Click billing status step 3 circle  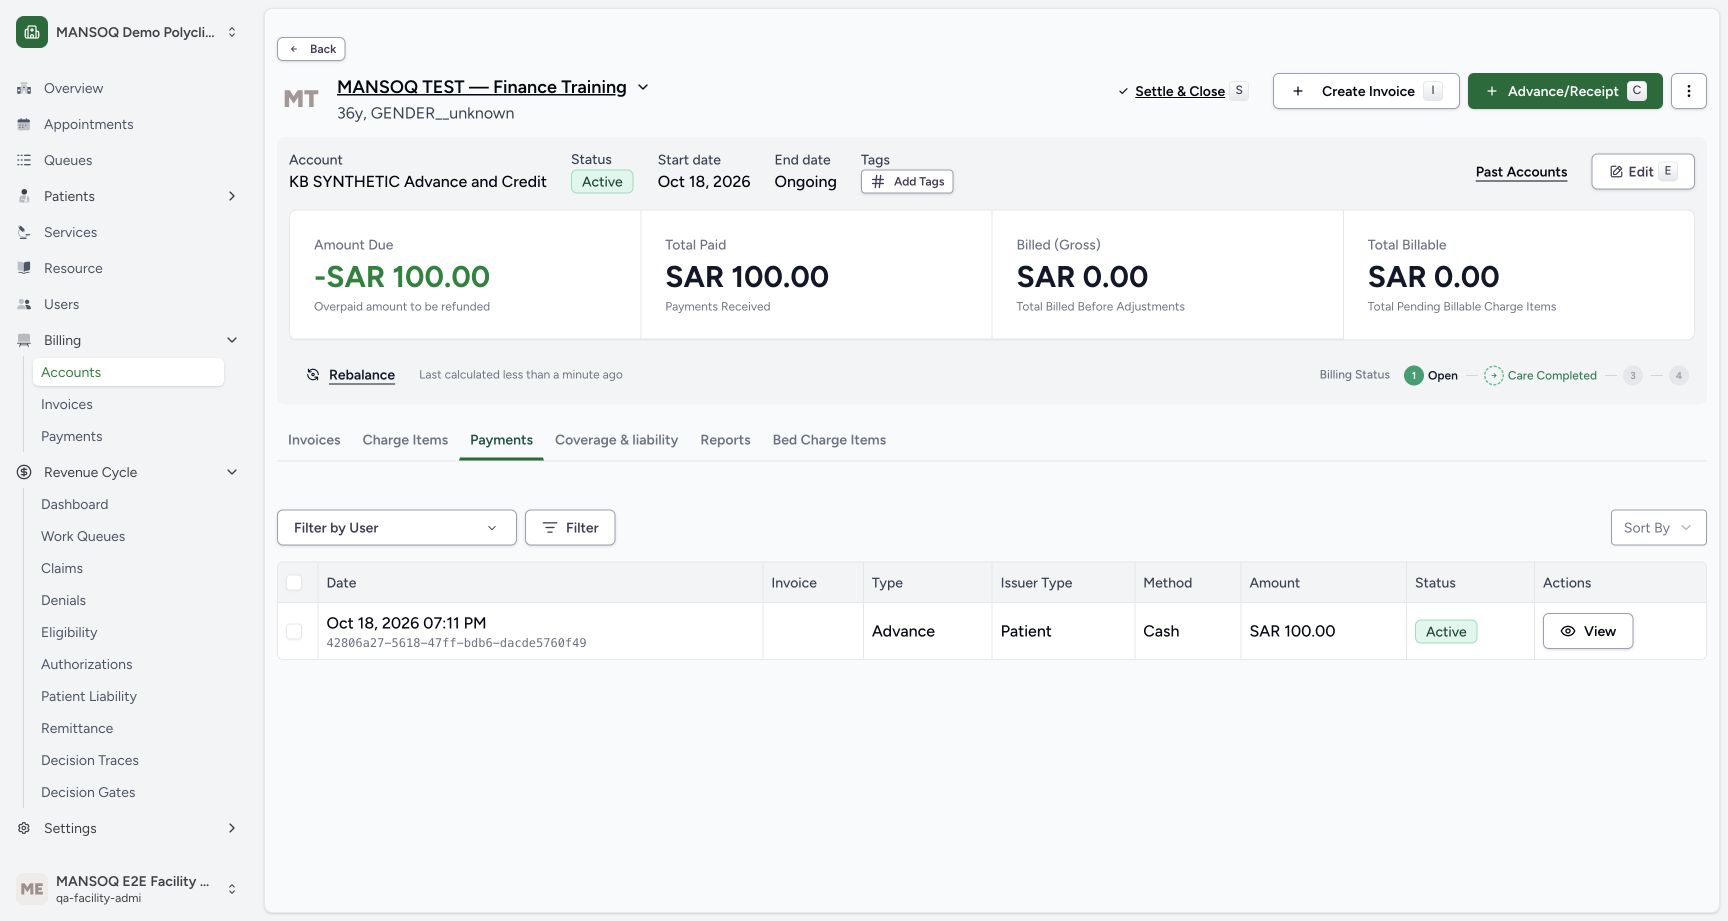point(1633,376)
